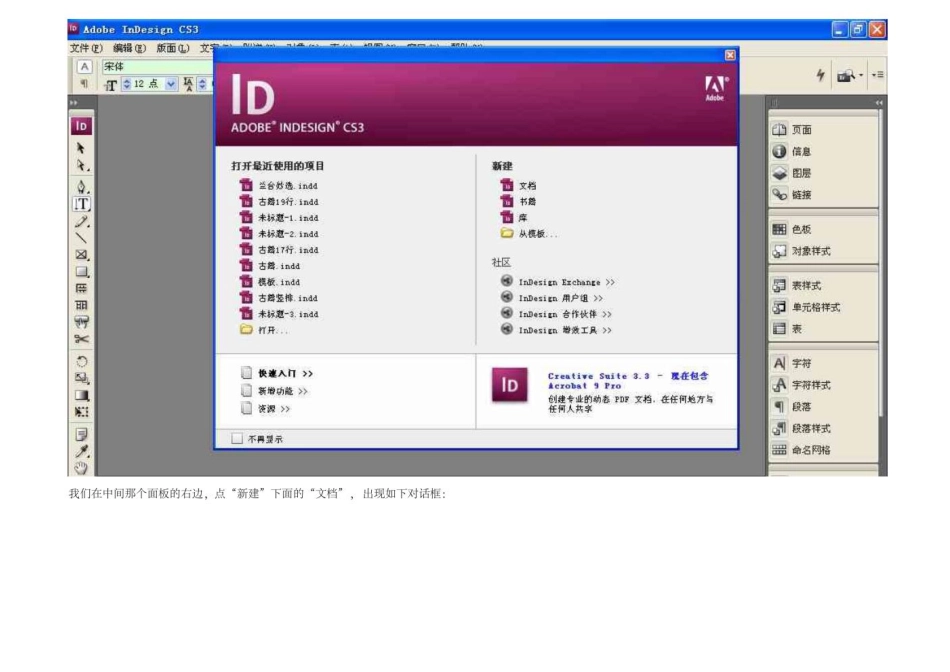Toggle paragraph formatting controls button
Image resolution: width=950 pixels, height=672 pixels.
[84, 83]
